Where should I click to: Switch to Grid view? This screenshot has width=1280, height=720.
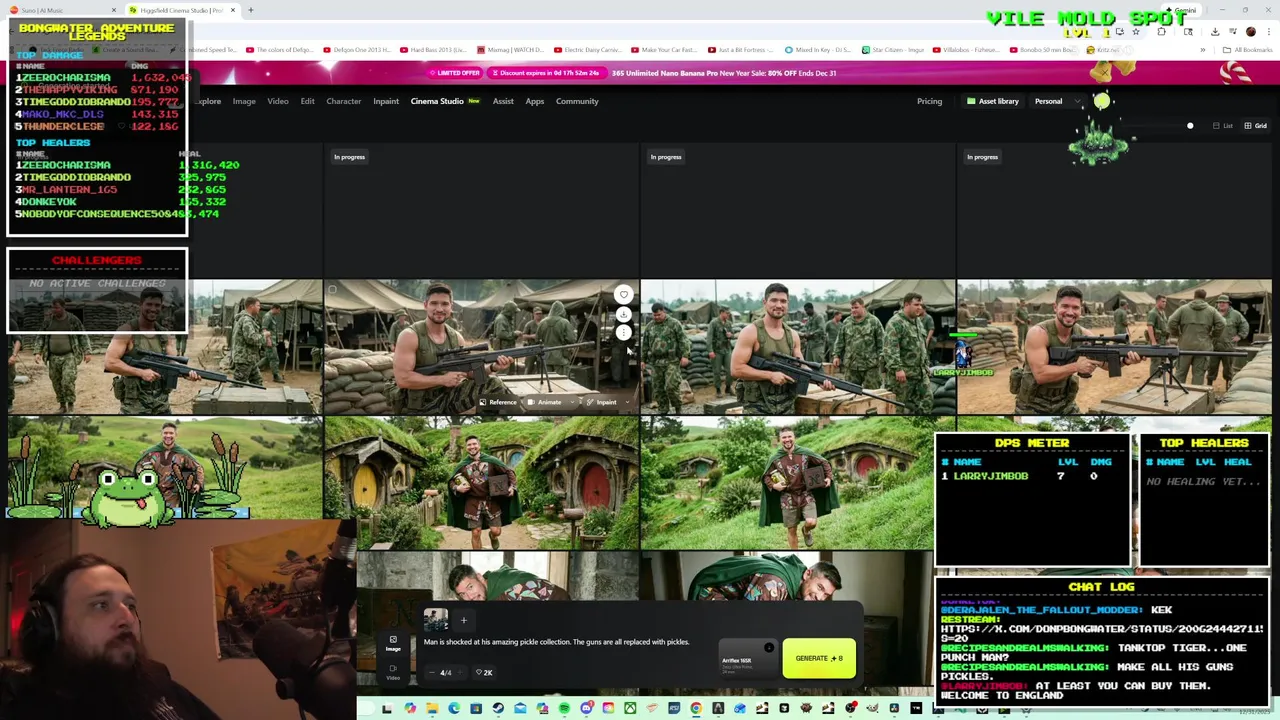point(1255,126)
